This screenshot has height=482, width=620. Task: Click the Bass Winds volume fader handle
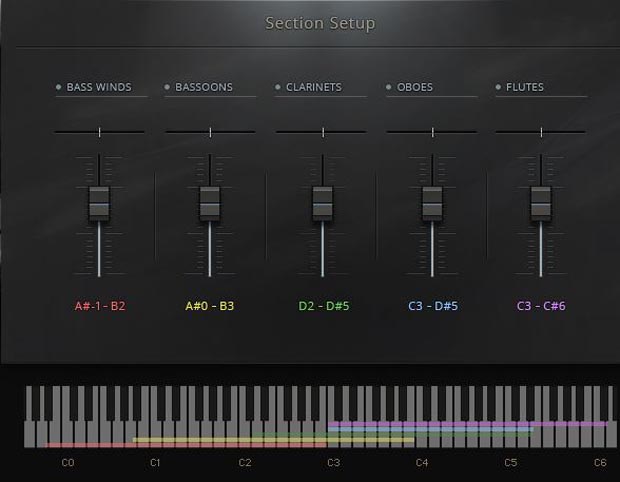tap(99, 203)
